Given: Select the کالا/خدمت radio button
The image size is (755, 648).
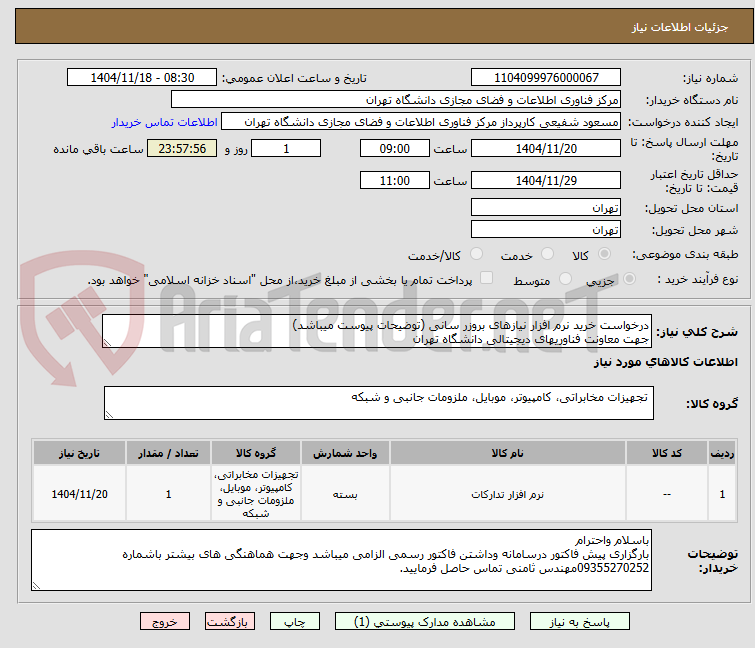Looking at the screenshot, I should click(x=476, y=254).
